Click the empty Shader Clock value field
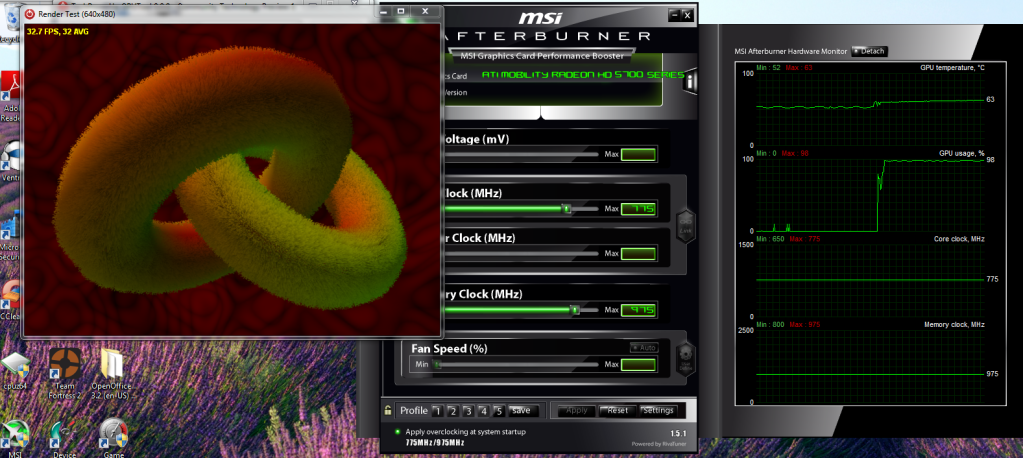1023x458 pixels. click(637, 254)
